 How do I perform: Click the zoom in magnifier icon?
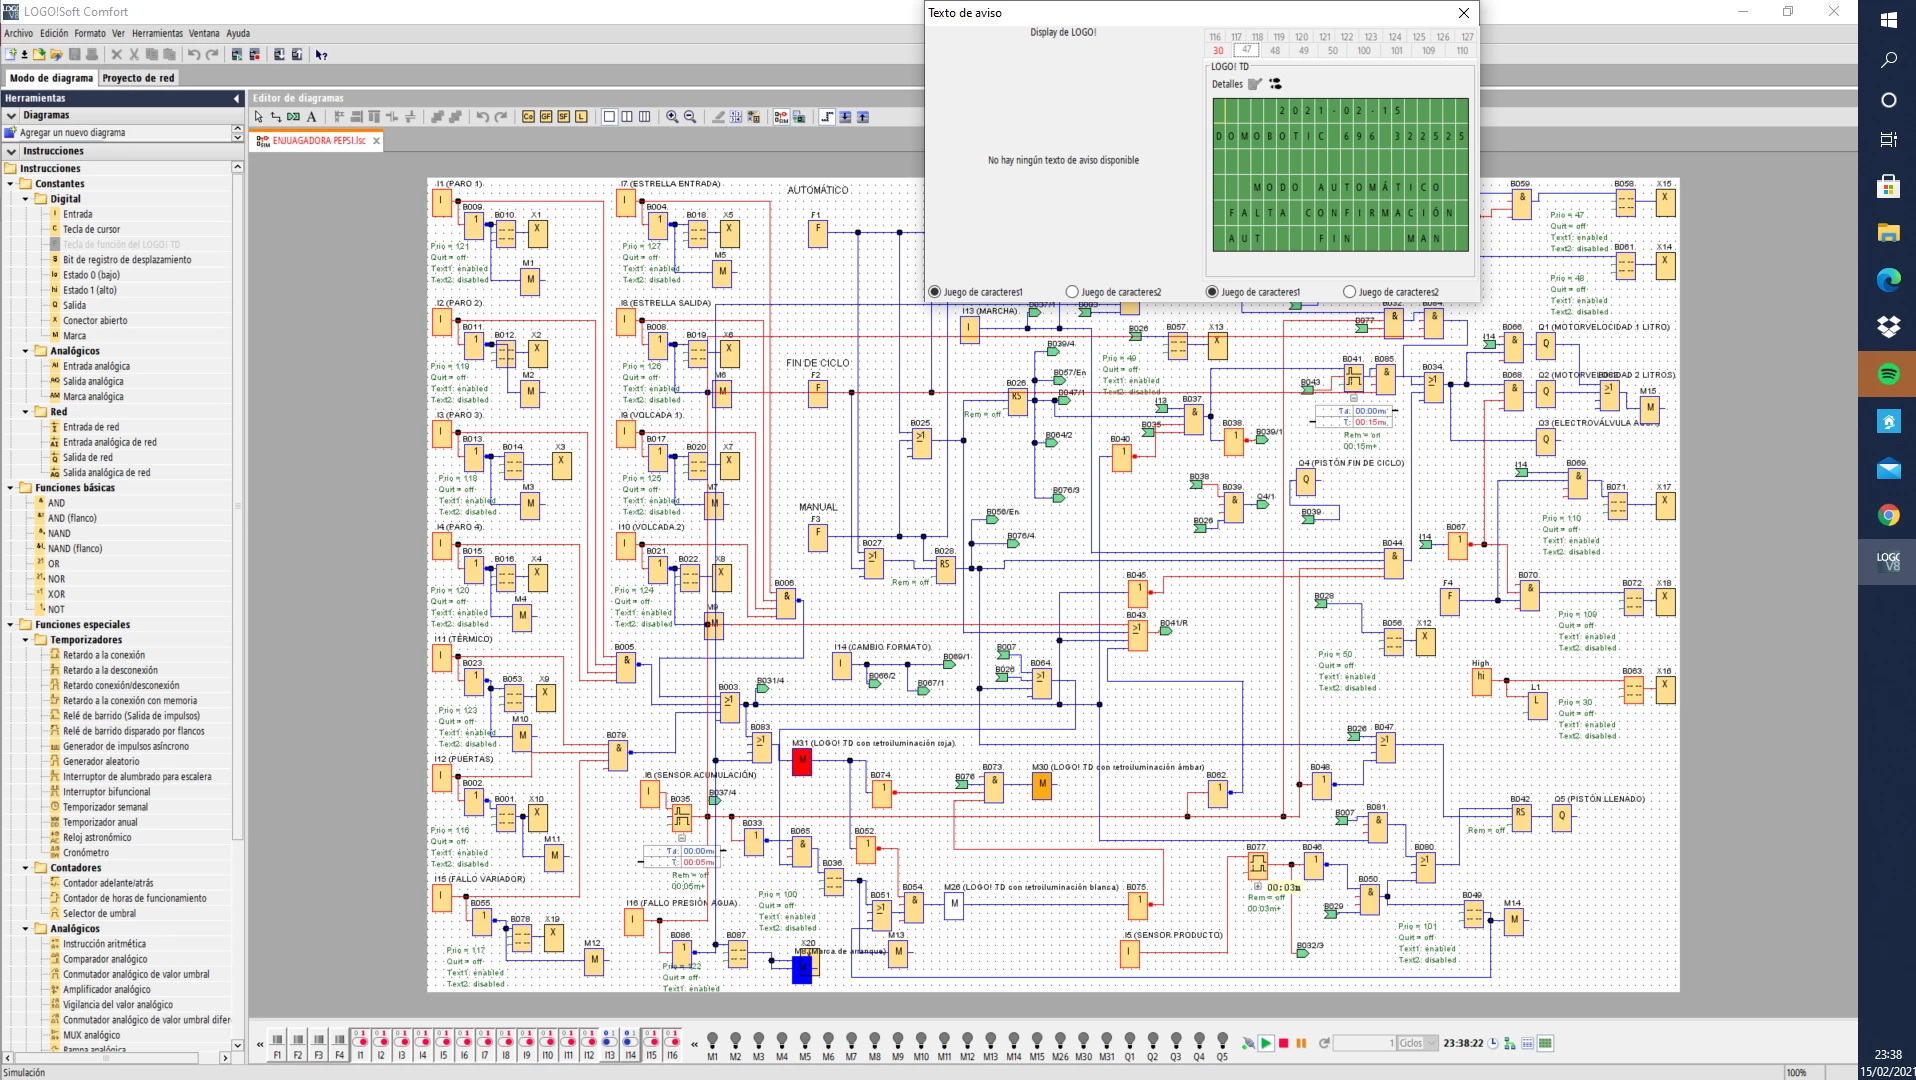point(672,117)
